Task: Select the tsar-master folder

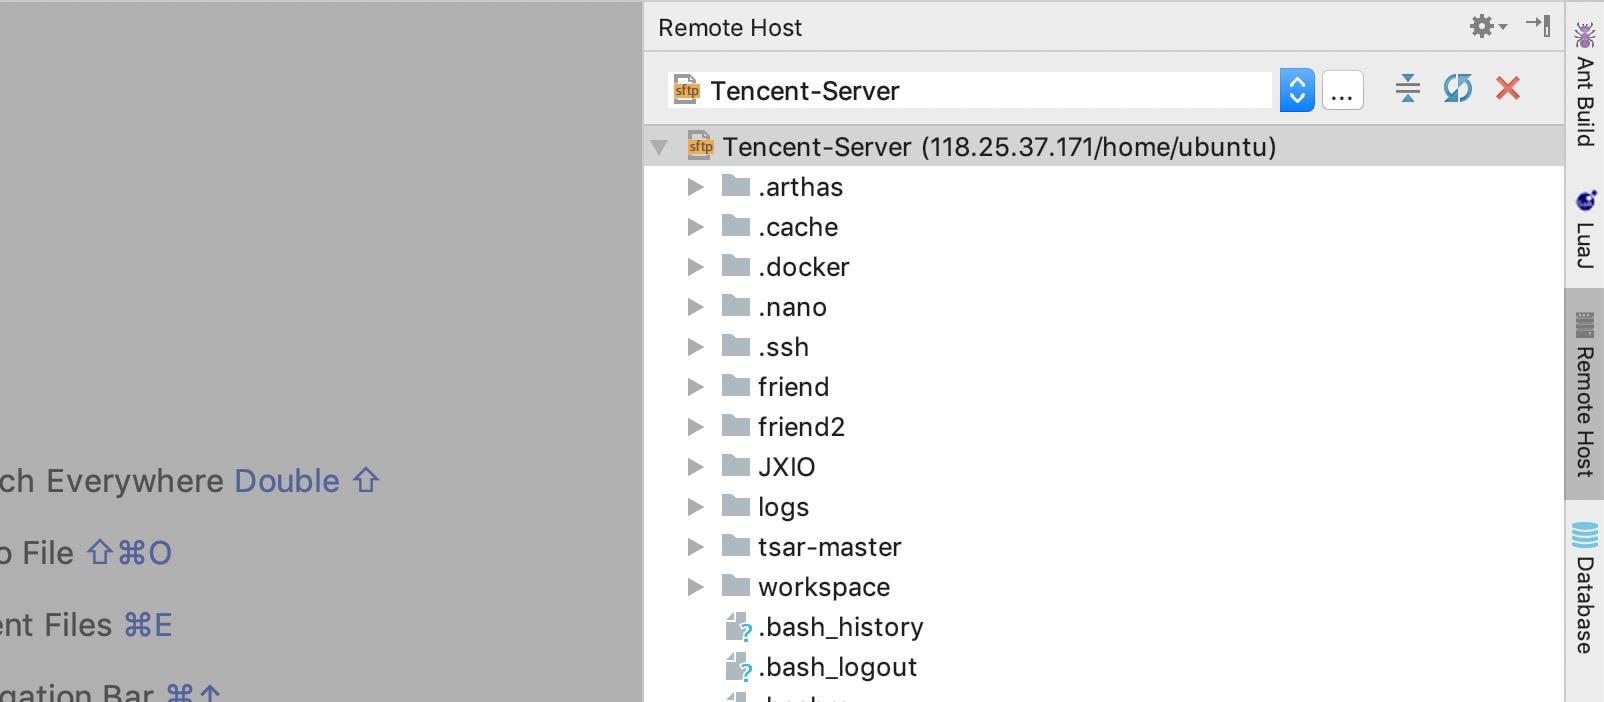Action: (x=829, y=547)
